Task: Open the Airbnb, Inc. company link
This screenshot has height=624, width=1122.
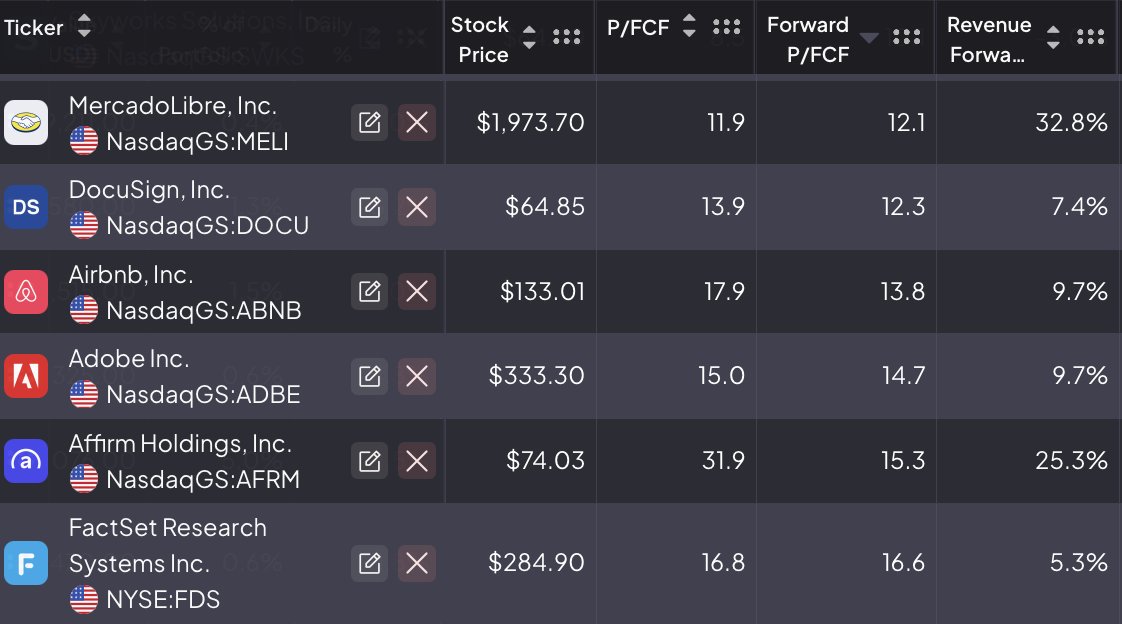Action: 131,275
